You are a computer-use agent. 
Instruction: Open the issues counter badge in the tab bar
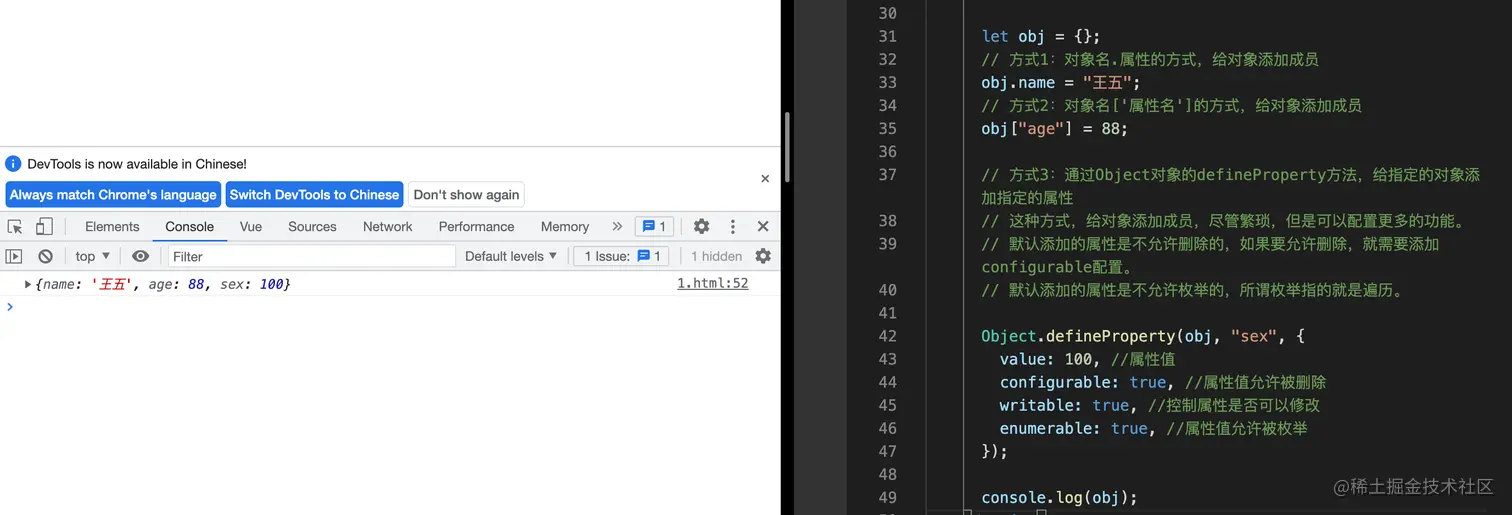coord(654,227)
